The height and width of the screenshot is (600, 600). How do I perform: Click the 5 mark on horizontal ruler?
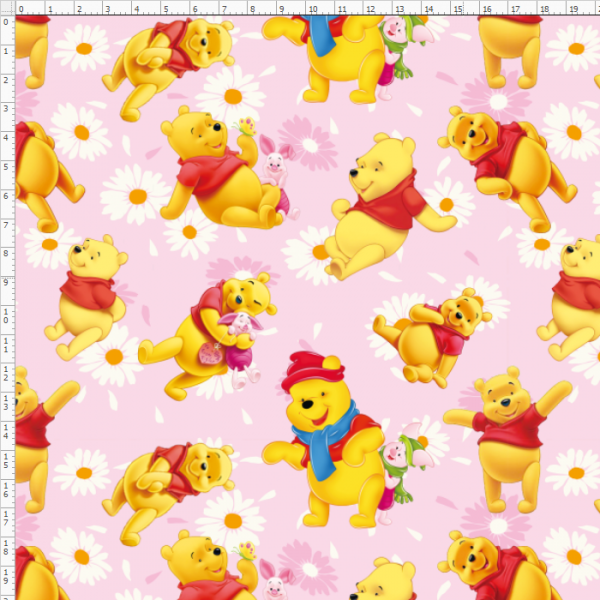pos(166,9)
